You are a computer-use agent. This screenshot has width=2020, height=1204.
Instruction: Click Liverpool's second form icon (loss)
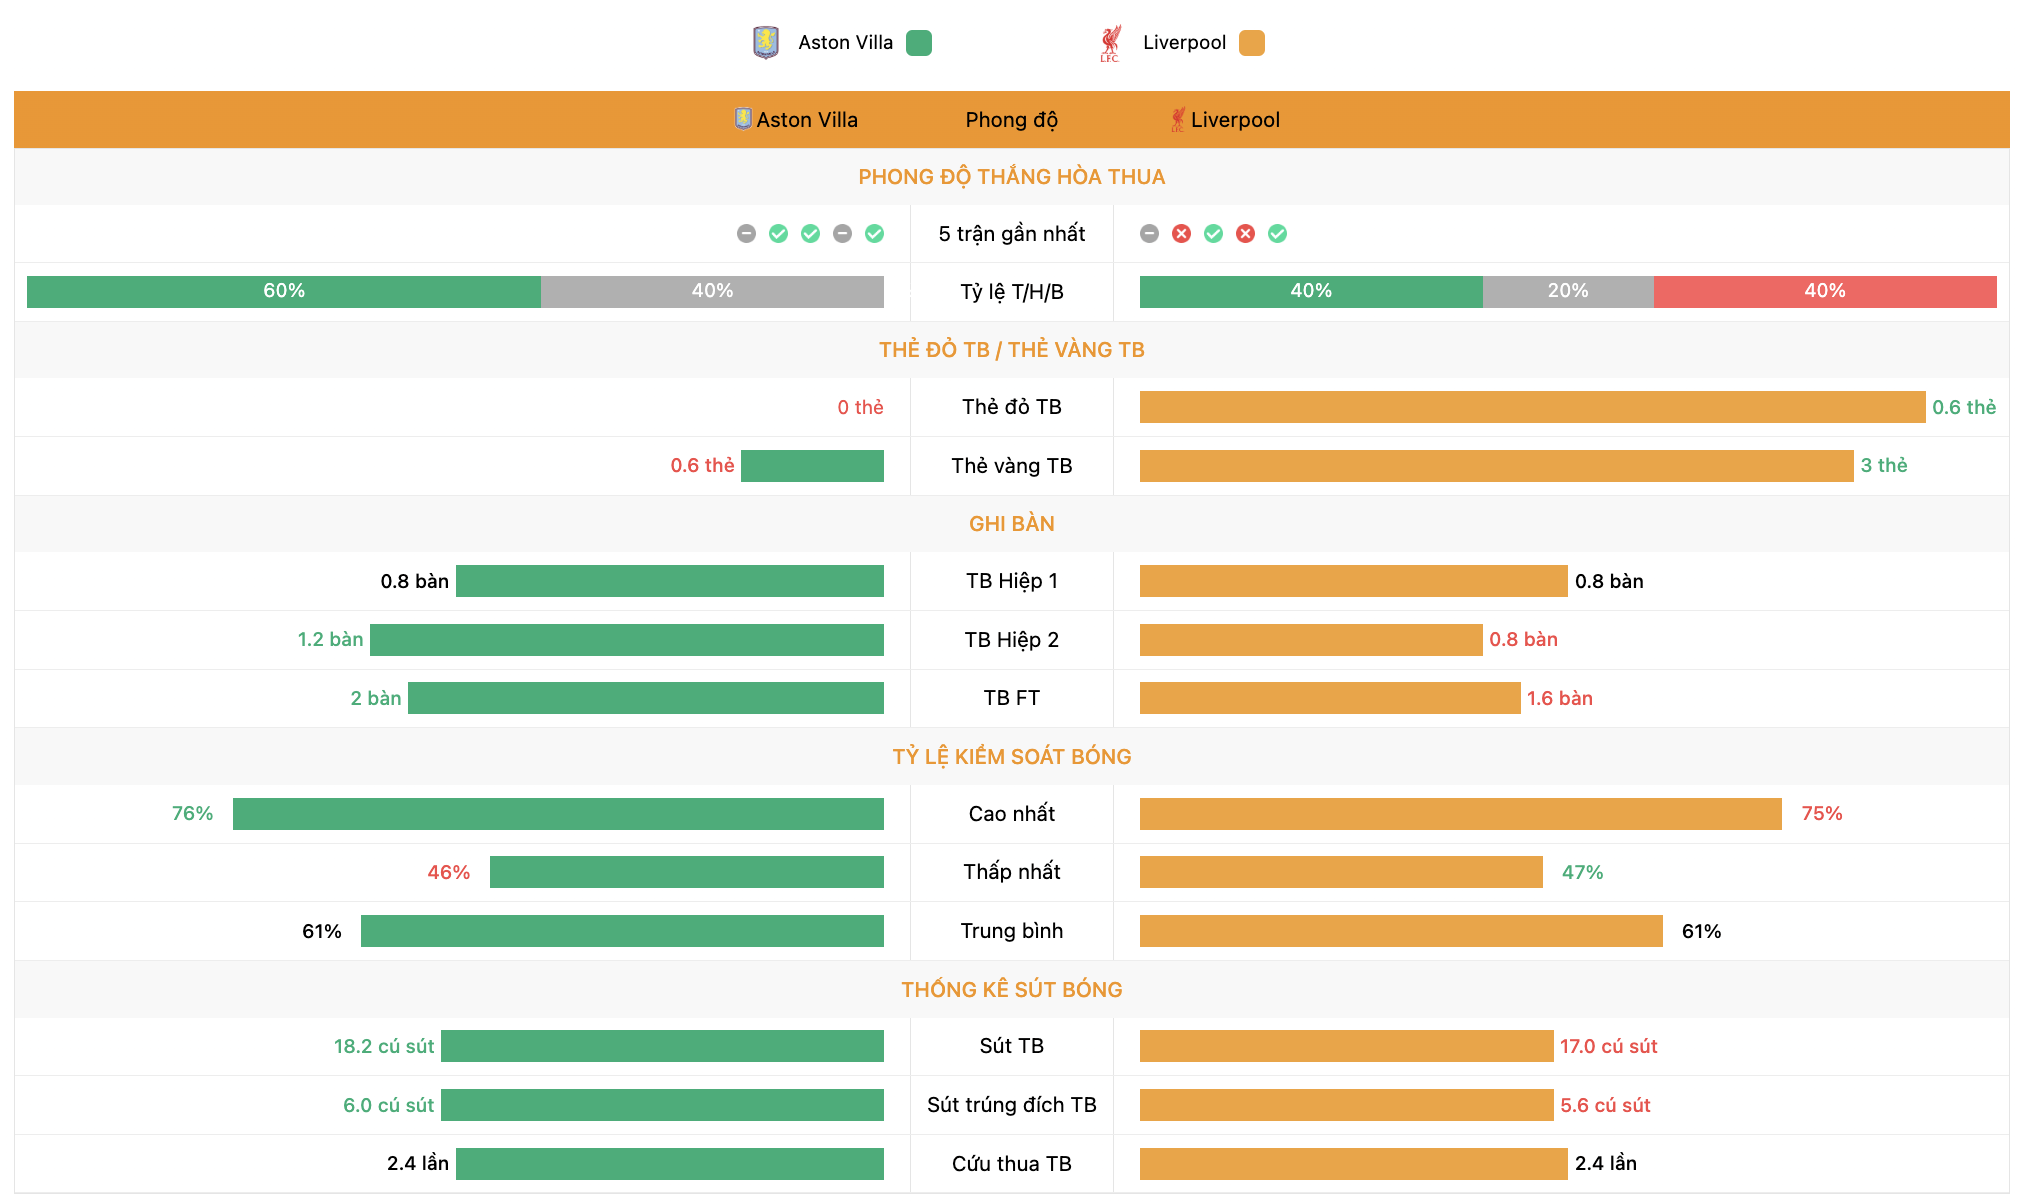point(1181,234)
